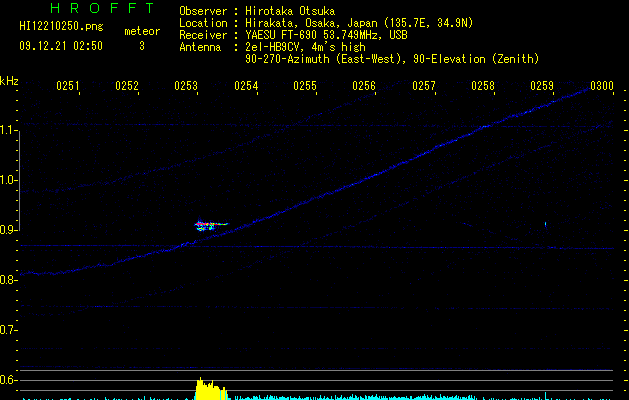Viewport: 629px width, 400px height.
Task: Click the 1.1 kHz frequency label
Action: coord(9,130)
